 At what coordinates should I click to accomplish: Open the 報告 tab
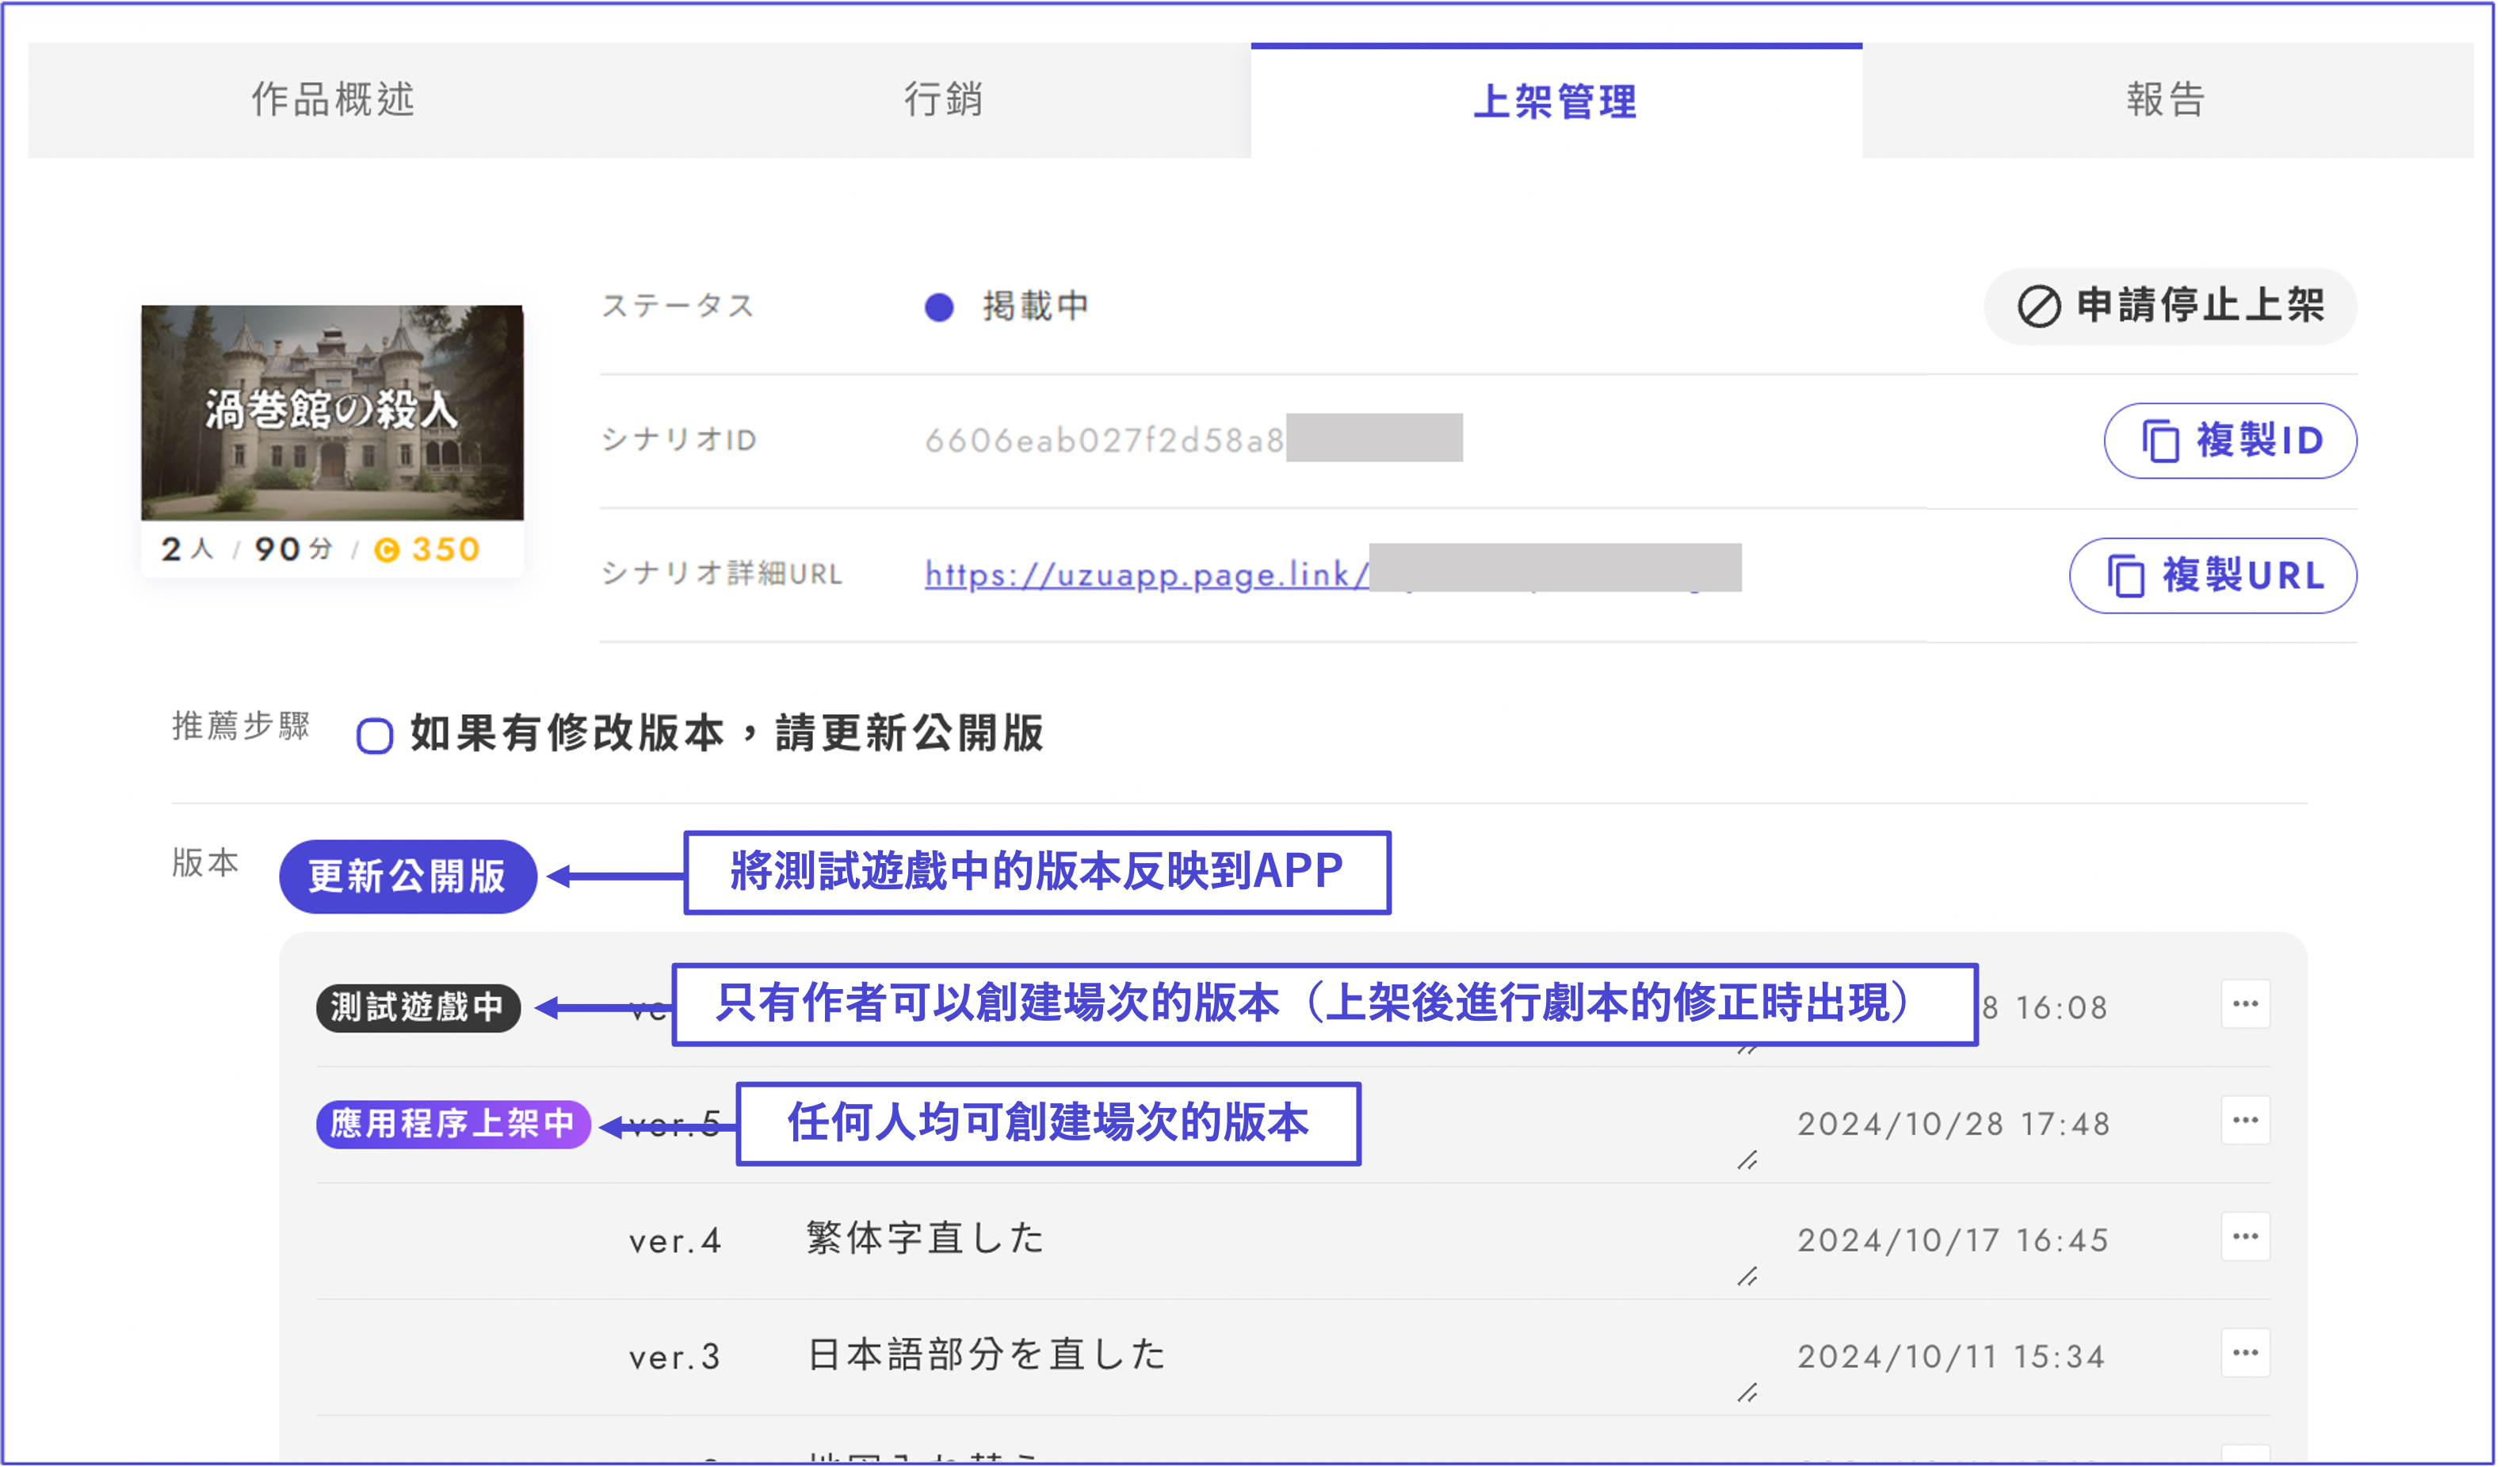pos(2166,100)
